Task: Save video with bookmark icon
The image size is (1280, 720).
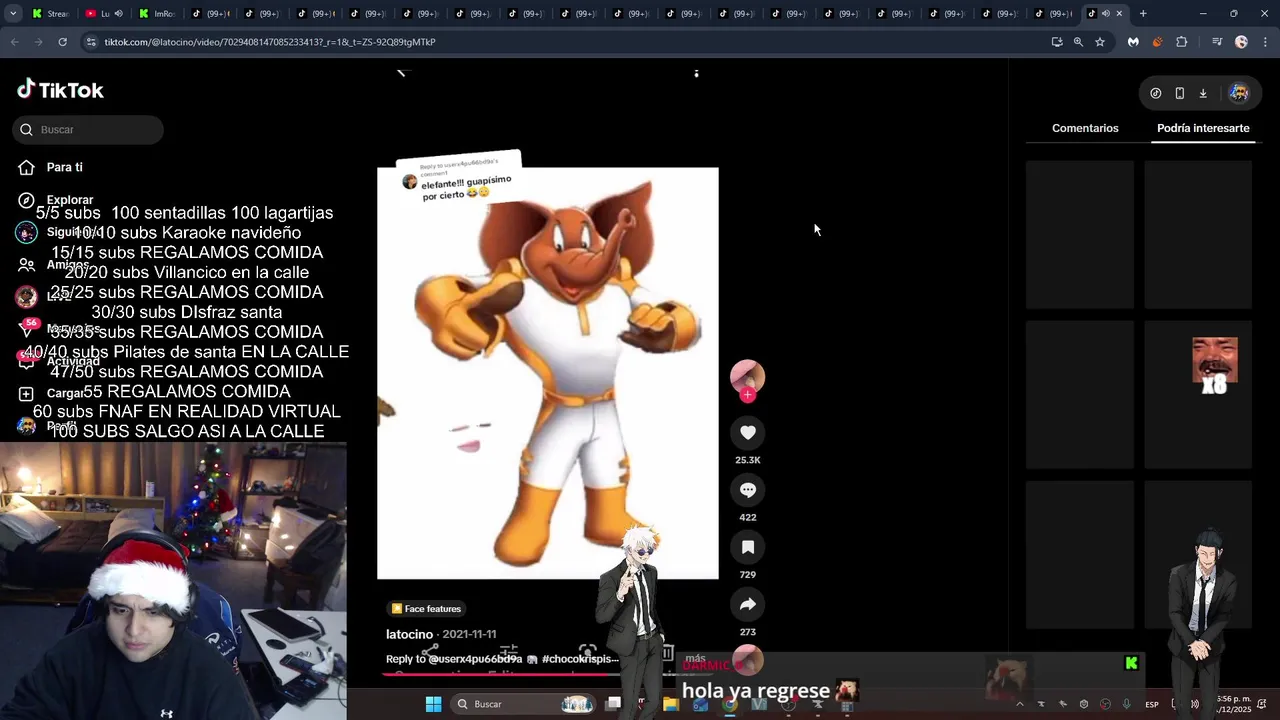Action: pos(747,547)
